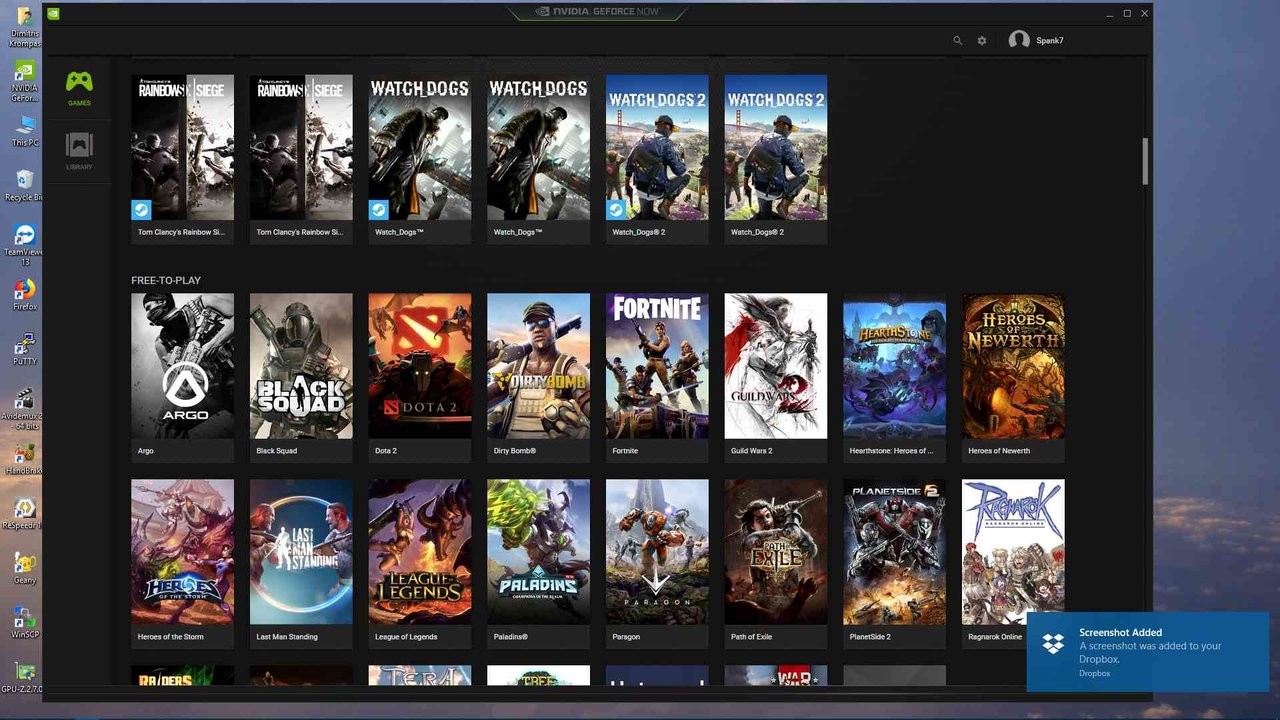This screenshot has height=720, width=1280.
Task: Open the Screenshot Added Dropbox notification
Action: [x=1148, y=651]
